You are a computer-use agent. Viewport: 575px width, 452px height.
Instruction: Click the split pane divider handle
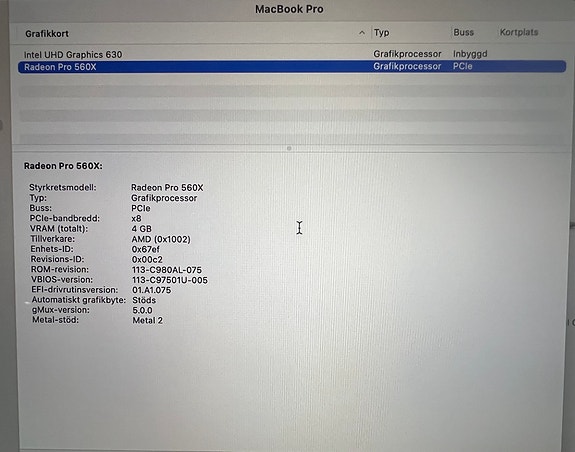tap(289, 148)
